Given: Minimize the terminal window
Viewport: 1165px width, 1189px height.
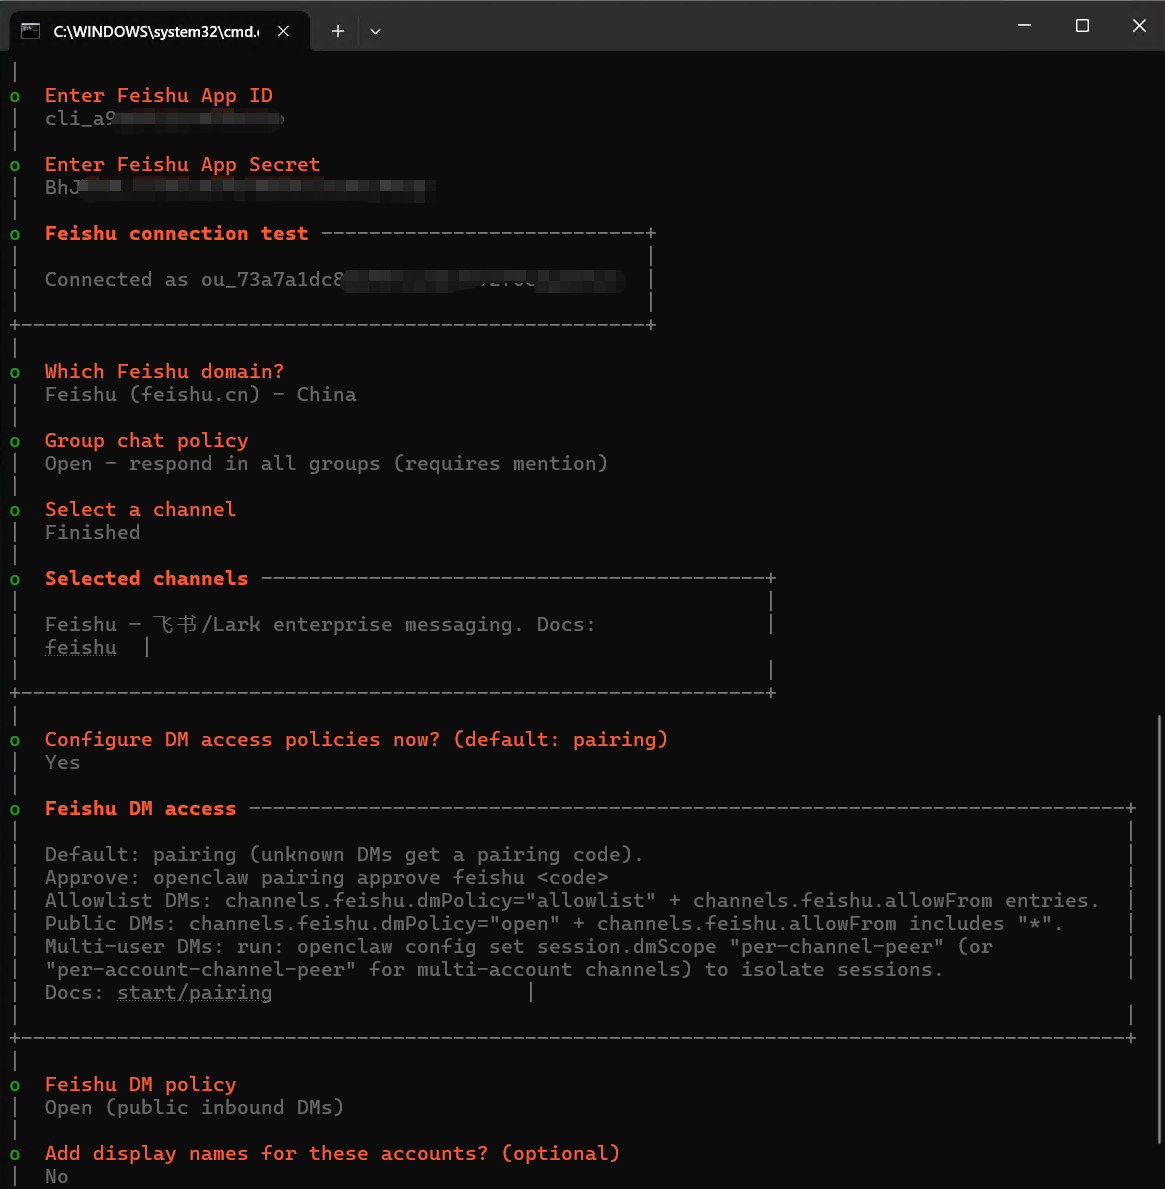Looking at the screenshot, I should click(x=1024, y=25).
